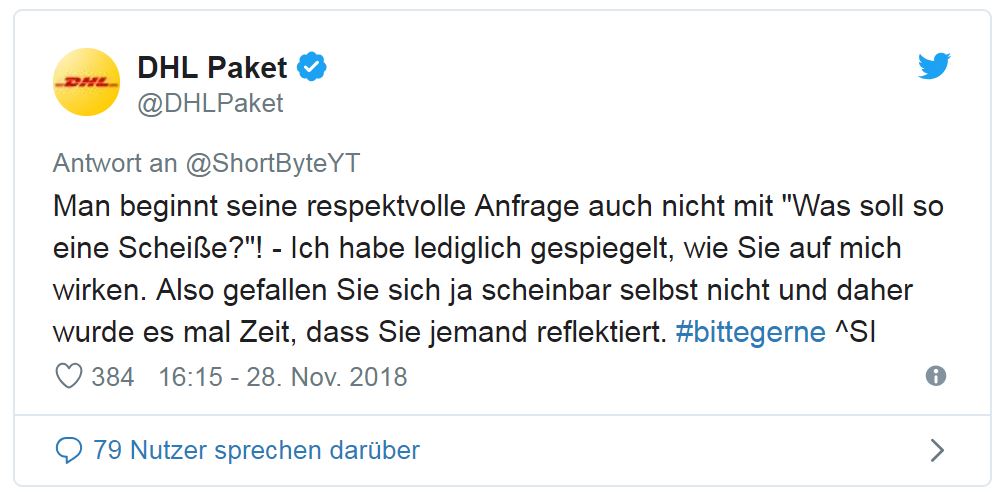Click the speech bubble conversation icon
This screenshot has height=492, width=1005.
click(x=68, y=450)
